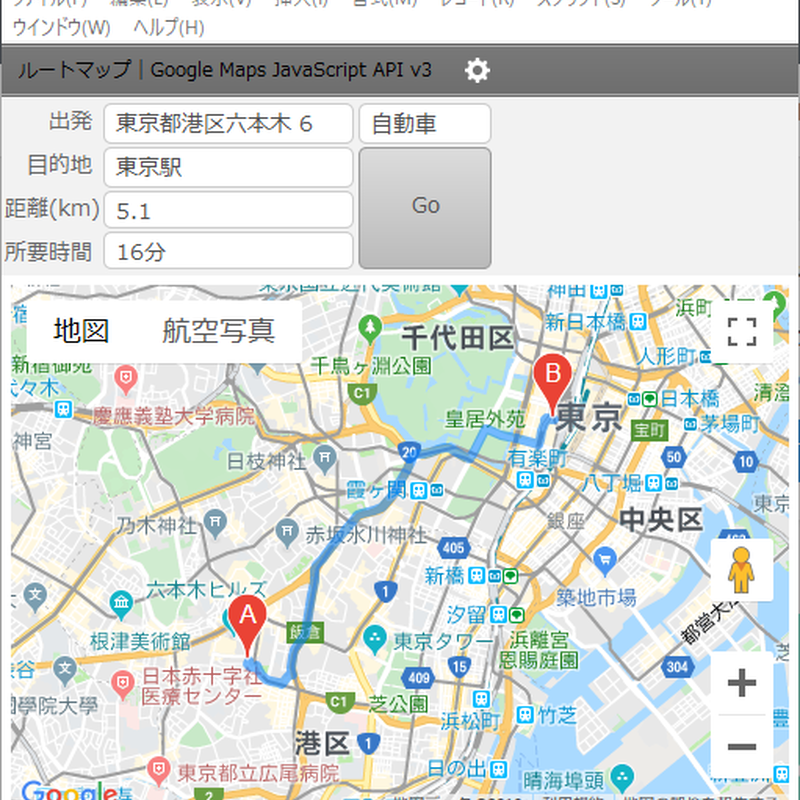Click the 新橋 station label

tap(444, 576)
